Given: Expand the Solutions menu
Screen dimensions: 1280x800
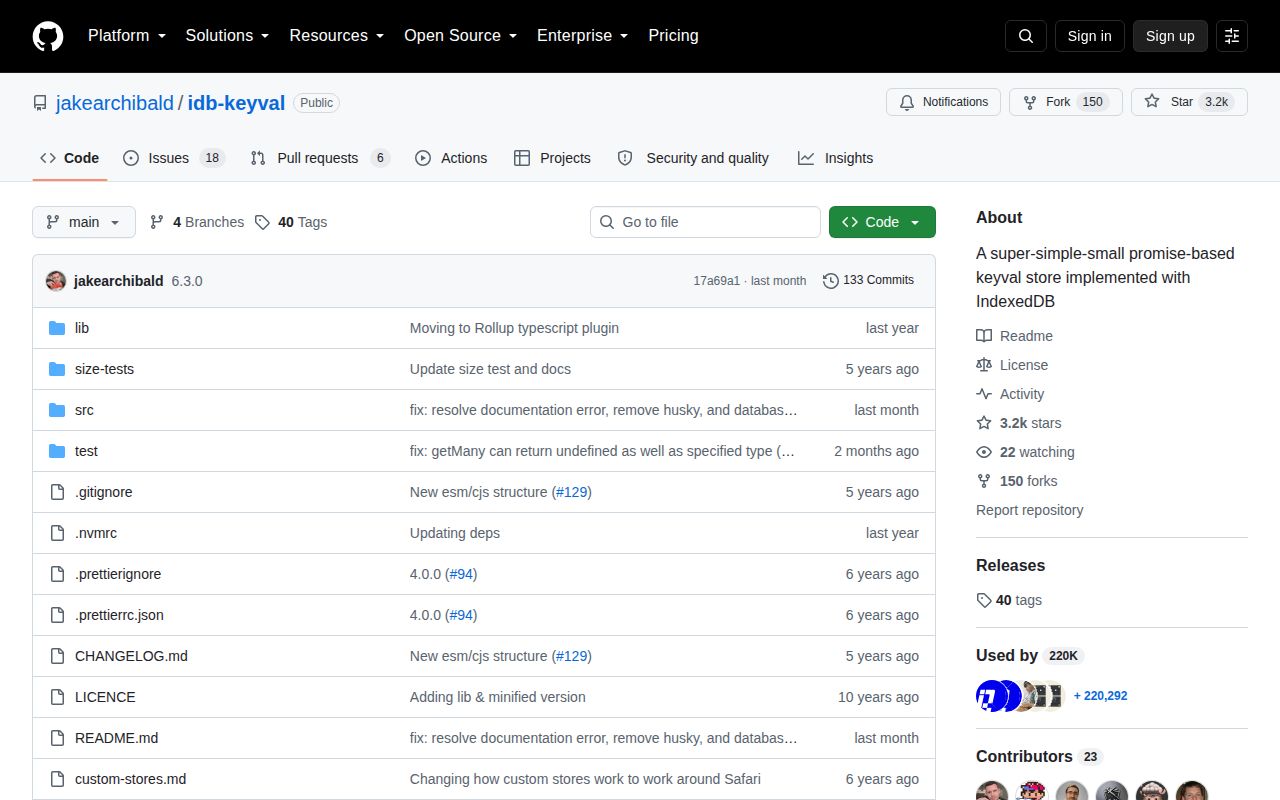Looking at the screenshot, I should pyautogui.click(x=227, y=36).
